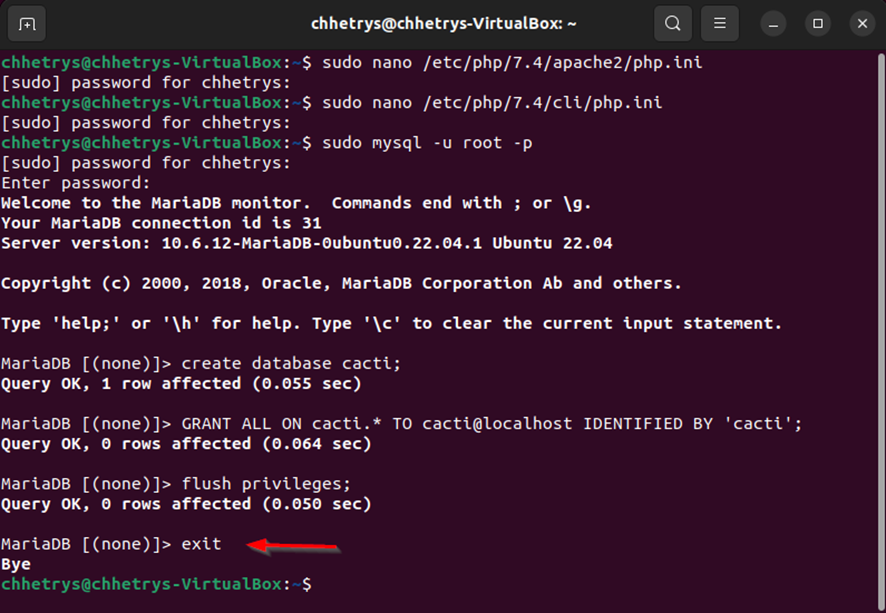
Task: Open a new terminal tab
Action: coord(27,24)
